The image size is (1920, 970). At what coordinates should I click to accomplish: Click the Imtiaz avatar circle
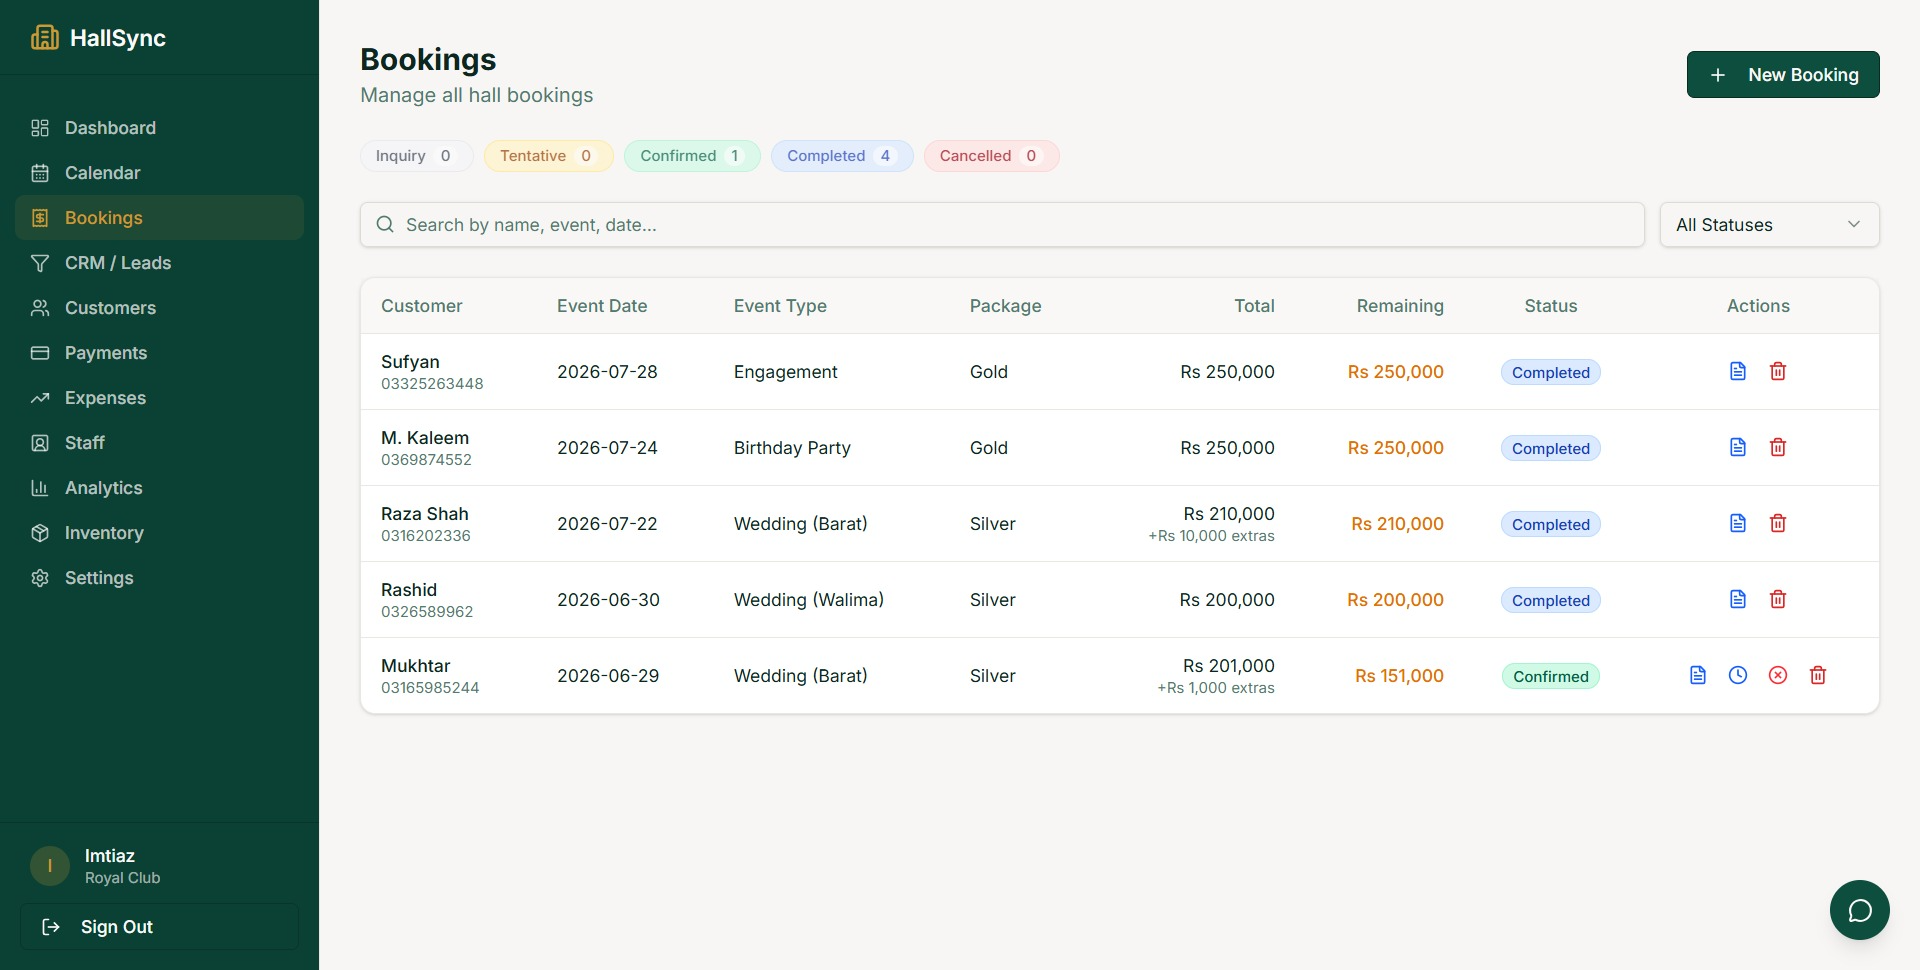[x=50, y=866]
